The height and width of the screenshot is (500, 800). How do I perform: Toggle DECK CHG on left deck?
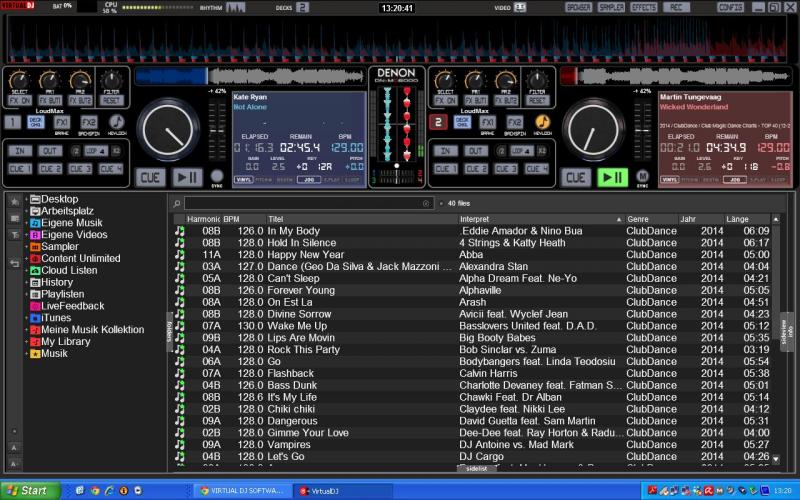point(36,122)
